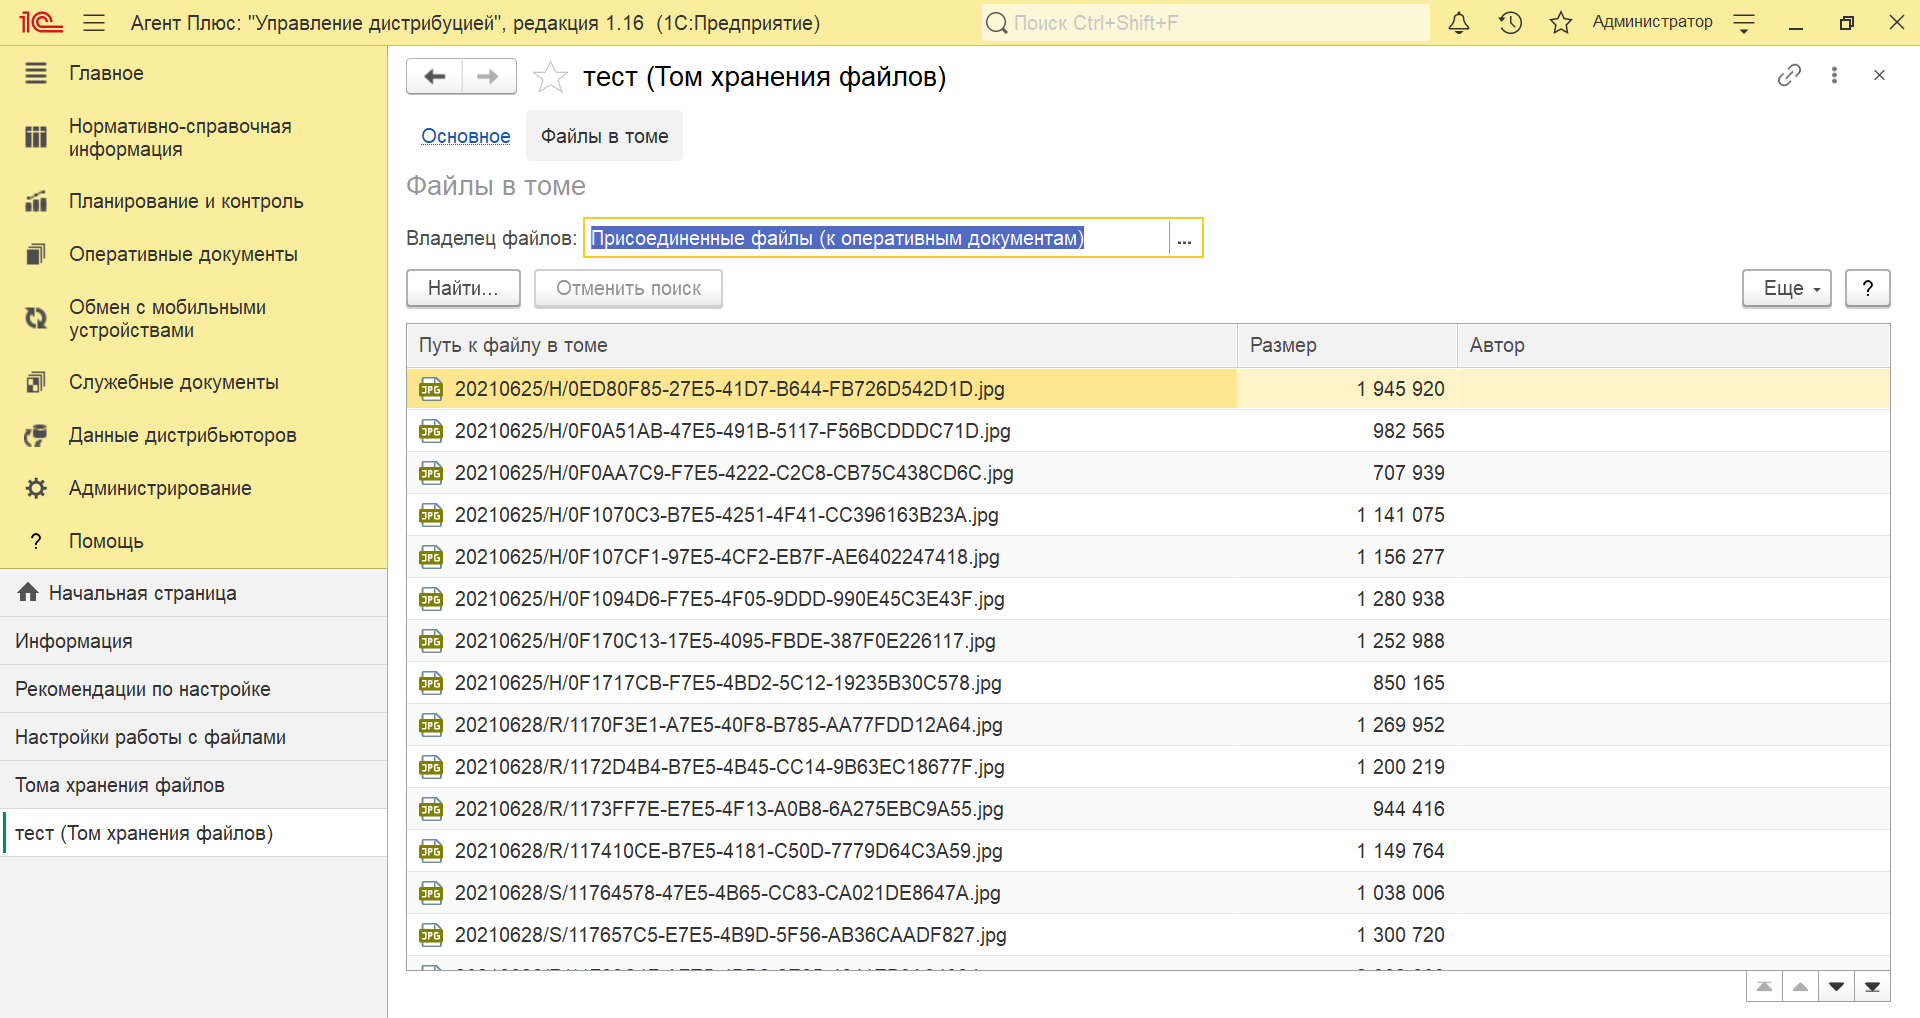Open favorites star in title bar
Image resolution: width=1920 pixels, height=1018 pixels.
1561,22
